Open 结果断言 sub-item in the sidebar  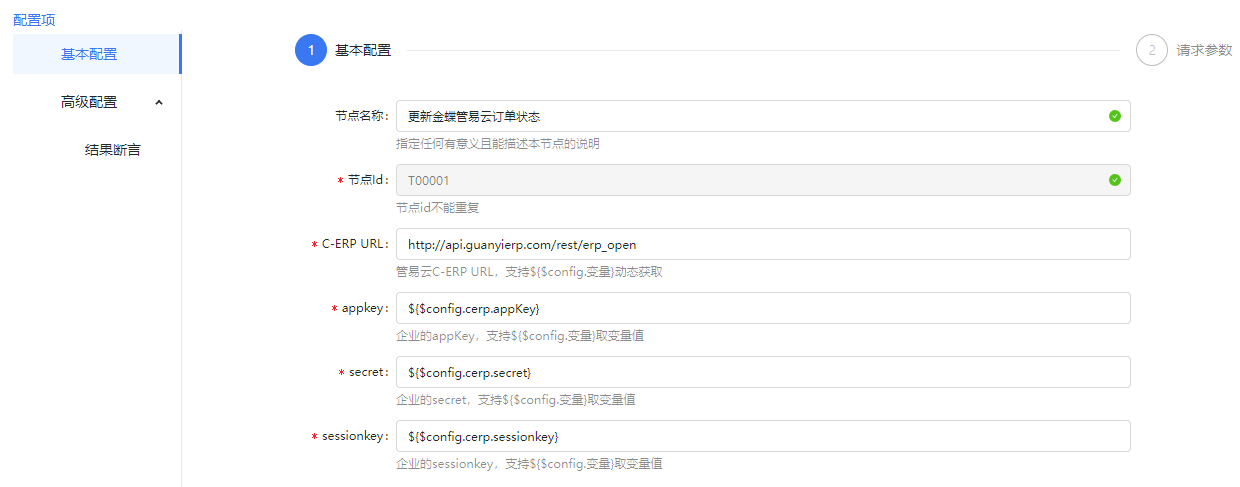(112, 150)
